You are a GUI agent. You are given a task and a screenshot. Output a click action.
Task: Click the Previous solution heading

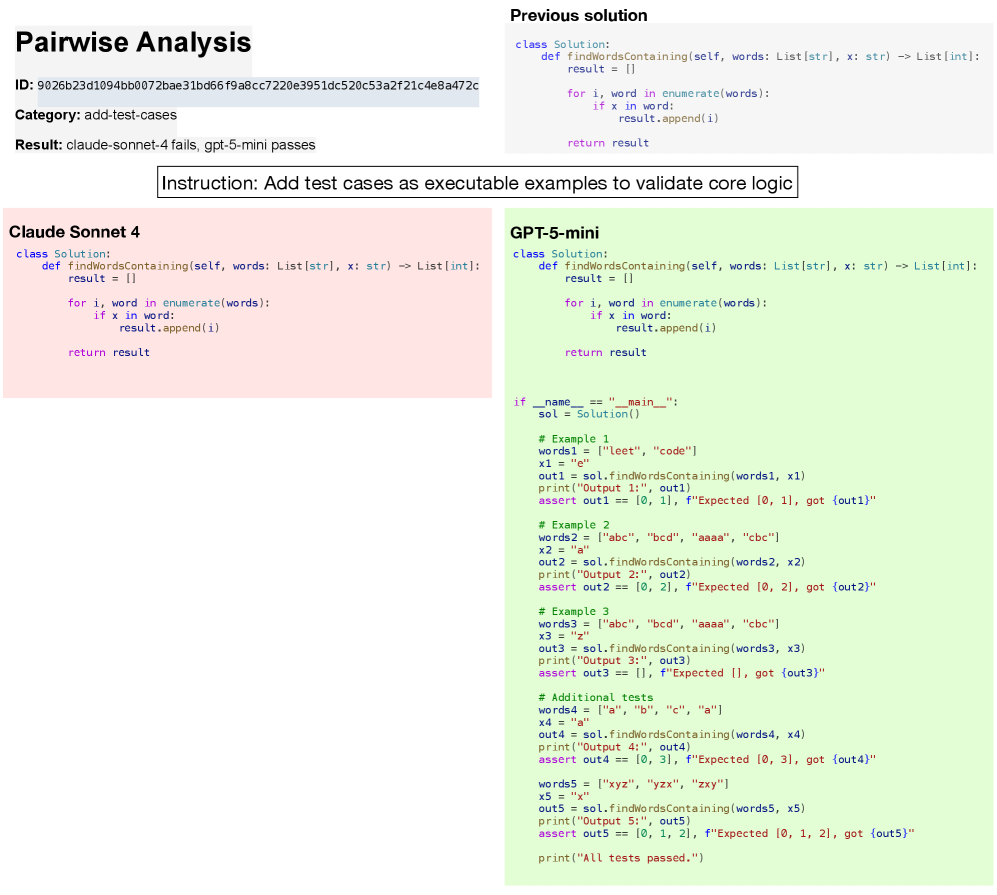pyautogui.click(x=578, y=15)
